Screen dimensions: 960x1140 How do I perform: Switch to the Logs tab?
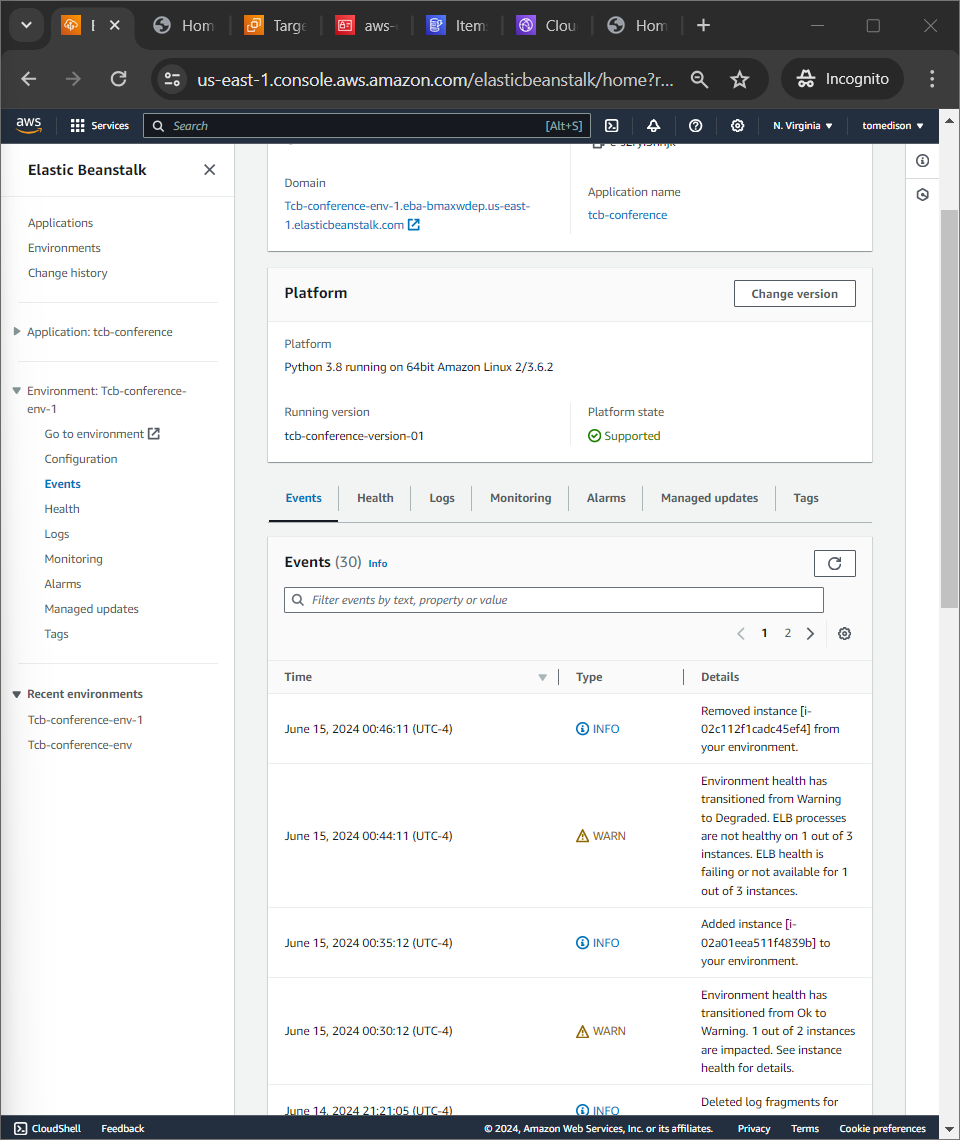(441, 498)
